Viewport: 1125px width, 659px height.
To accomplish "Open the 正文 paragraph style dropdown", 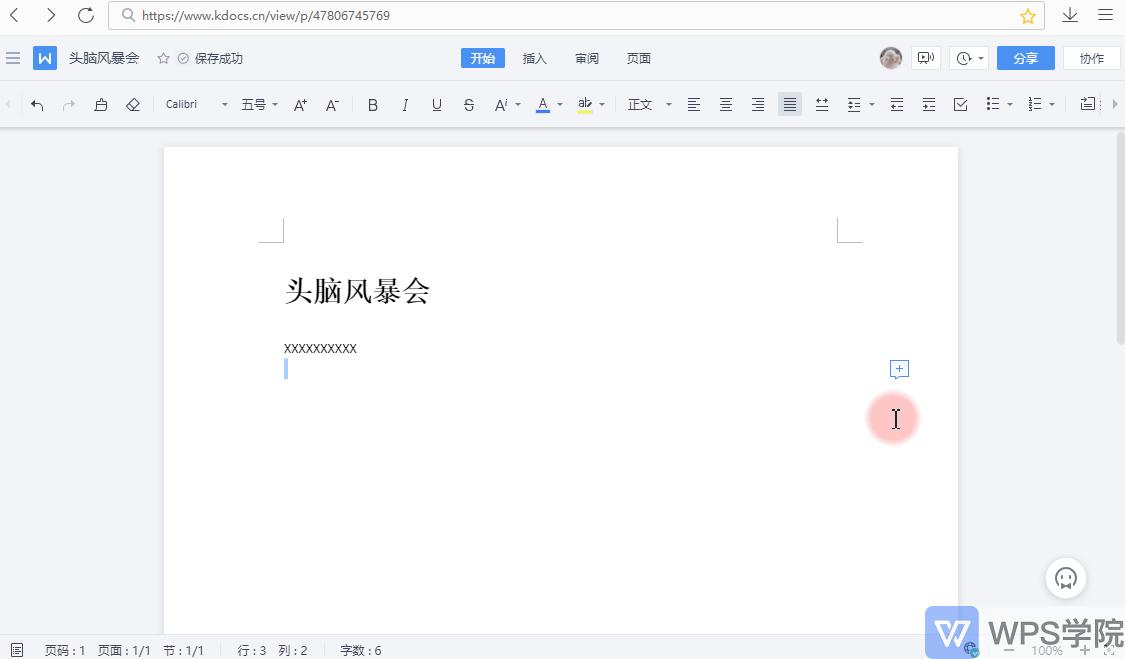I will coord(648,104).
